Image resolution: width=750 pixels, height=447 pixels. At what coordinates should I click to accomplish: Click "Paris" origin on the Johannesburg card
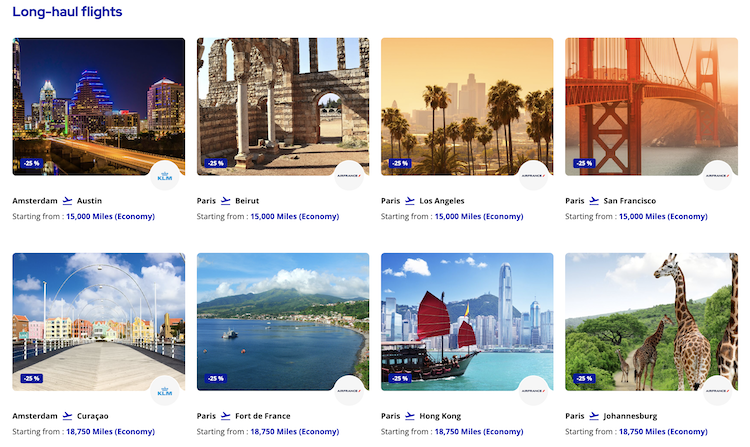point(574,416)
